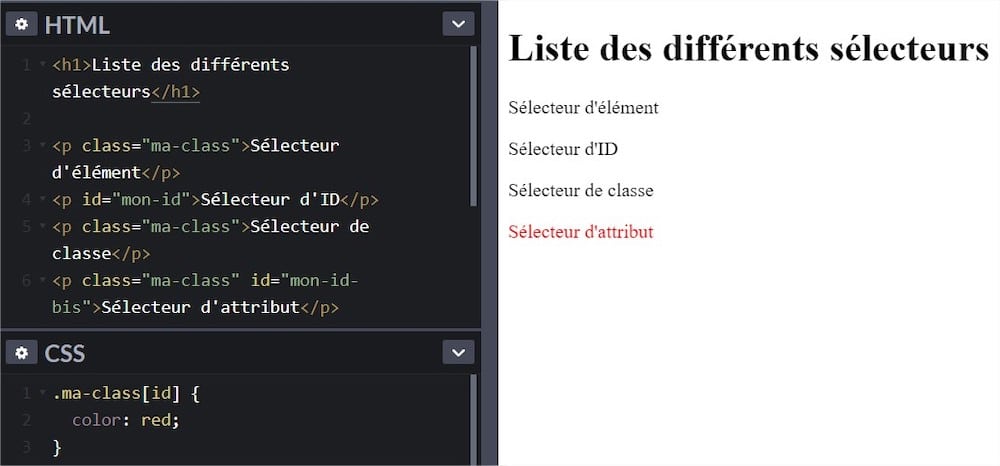Image resolution: width=1000 pixels, height=466 pixels.
Task: Click the "Liste des différents sélecteurs" preview heading
Action: coord(748,48)
